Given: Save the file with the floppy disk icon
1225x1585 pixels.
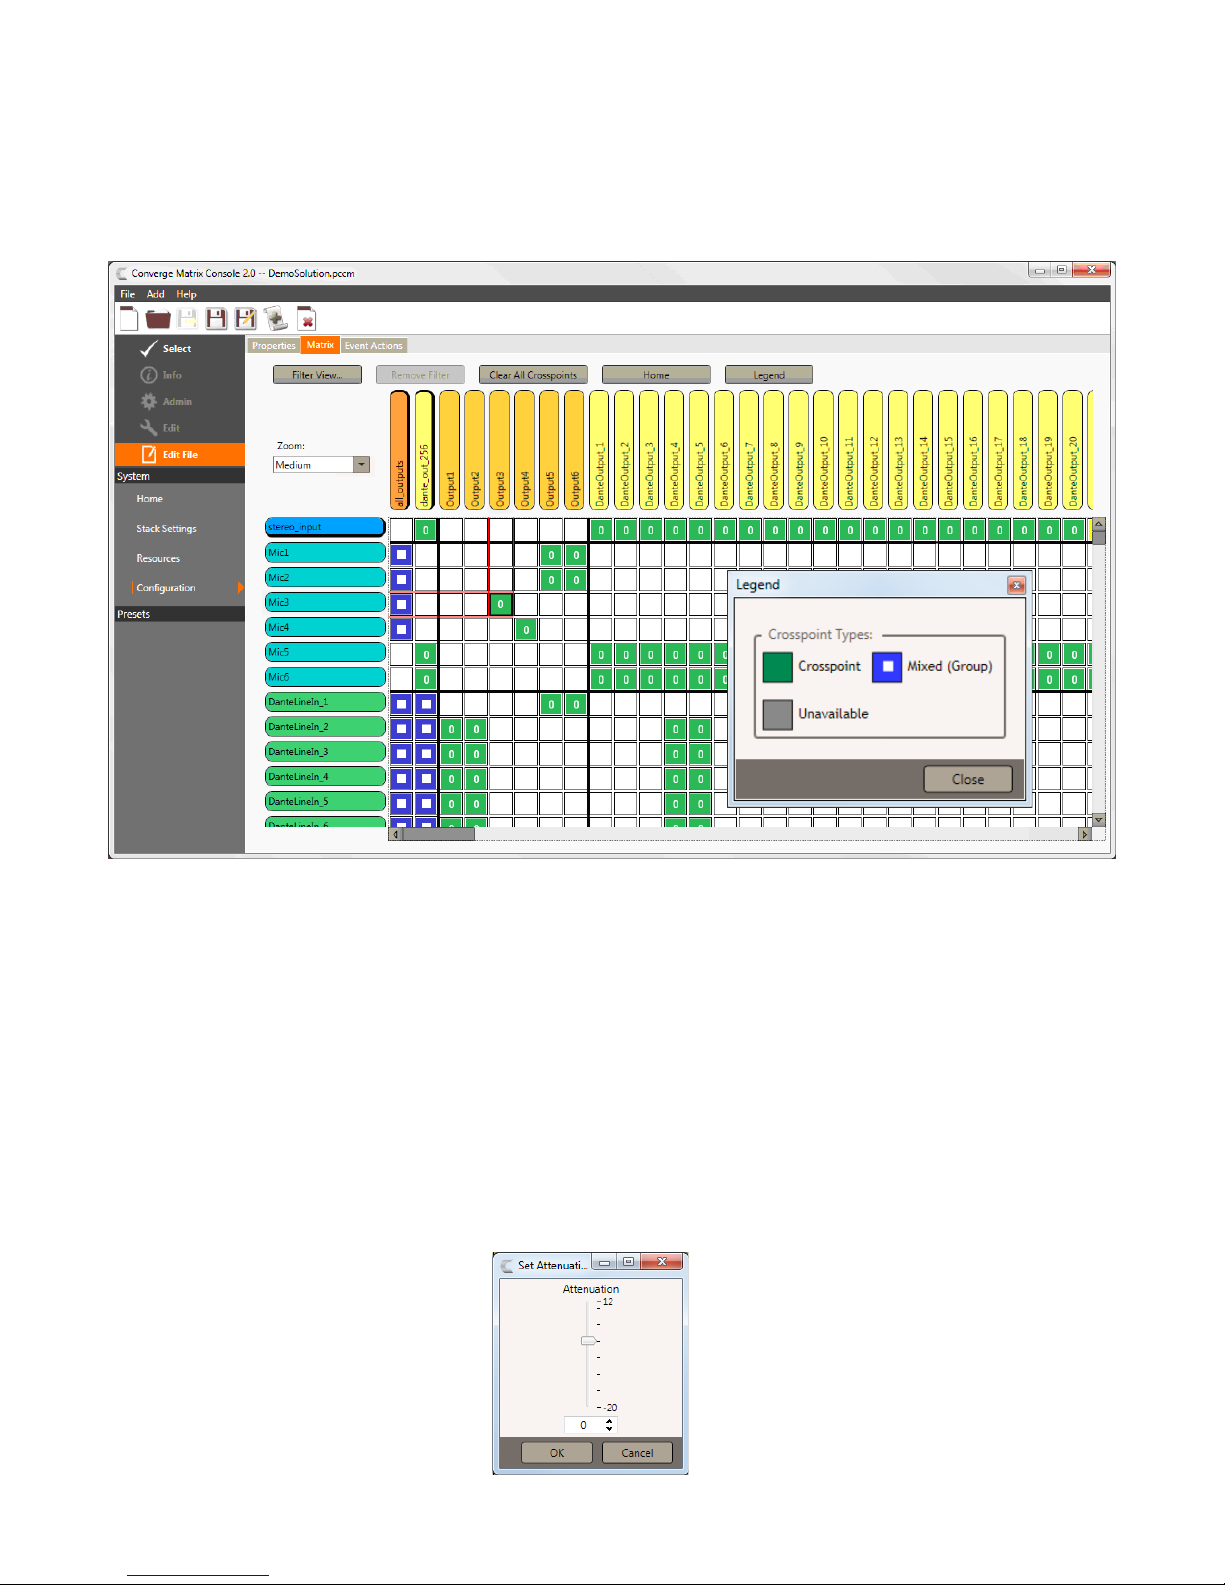Looking at the screenshot, I should tap(216, 319).
